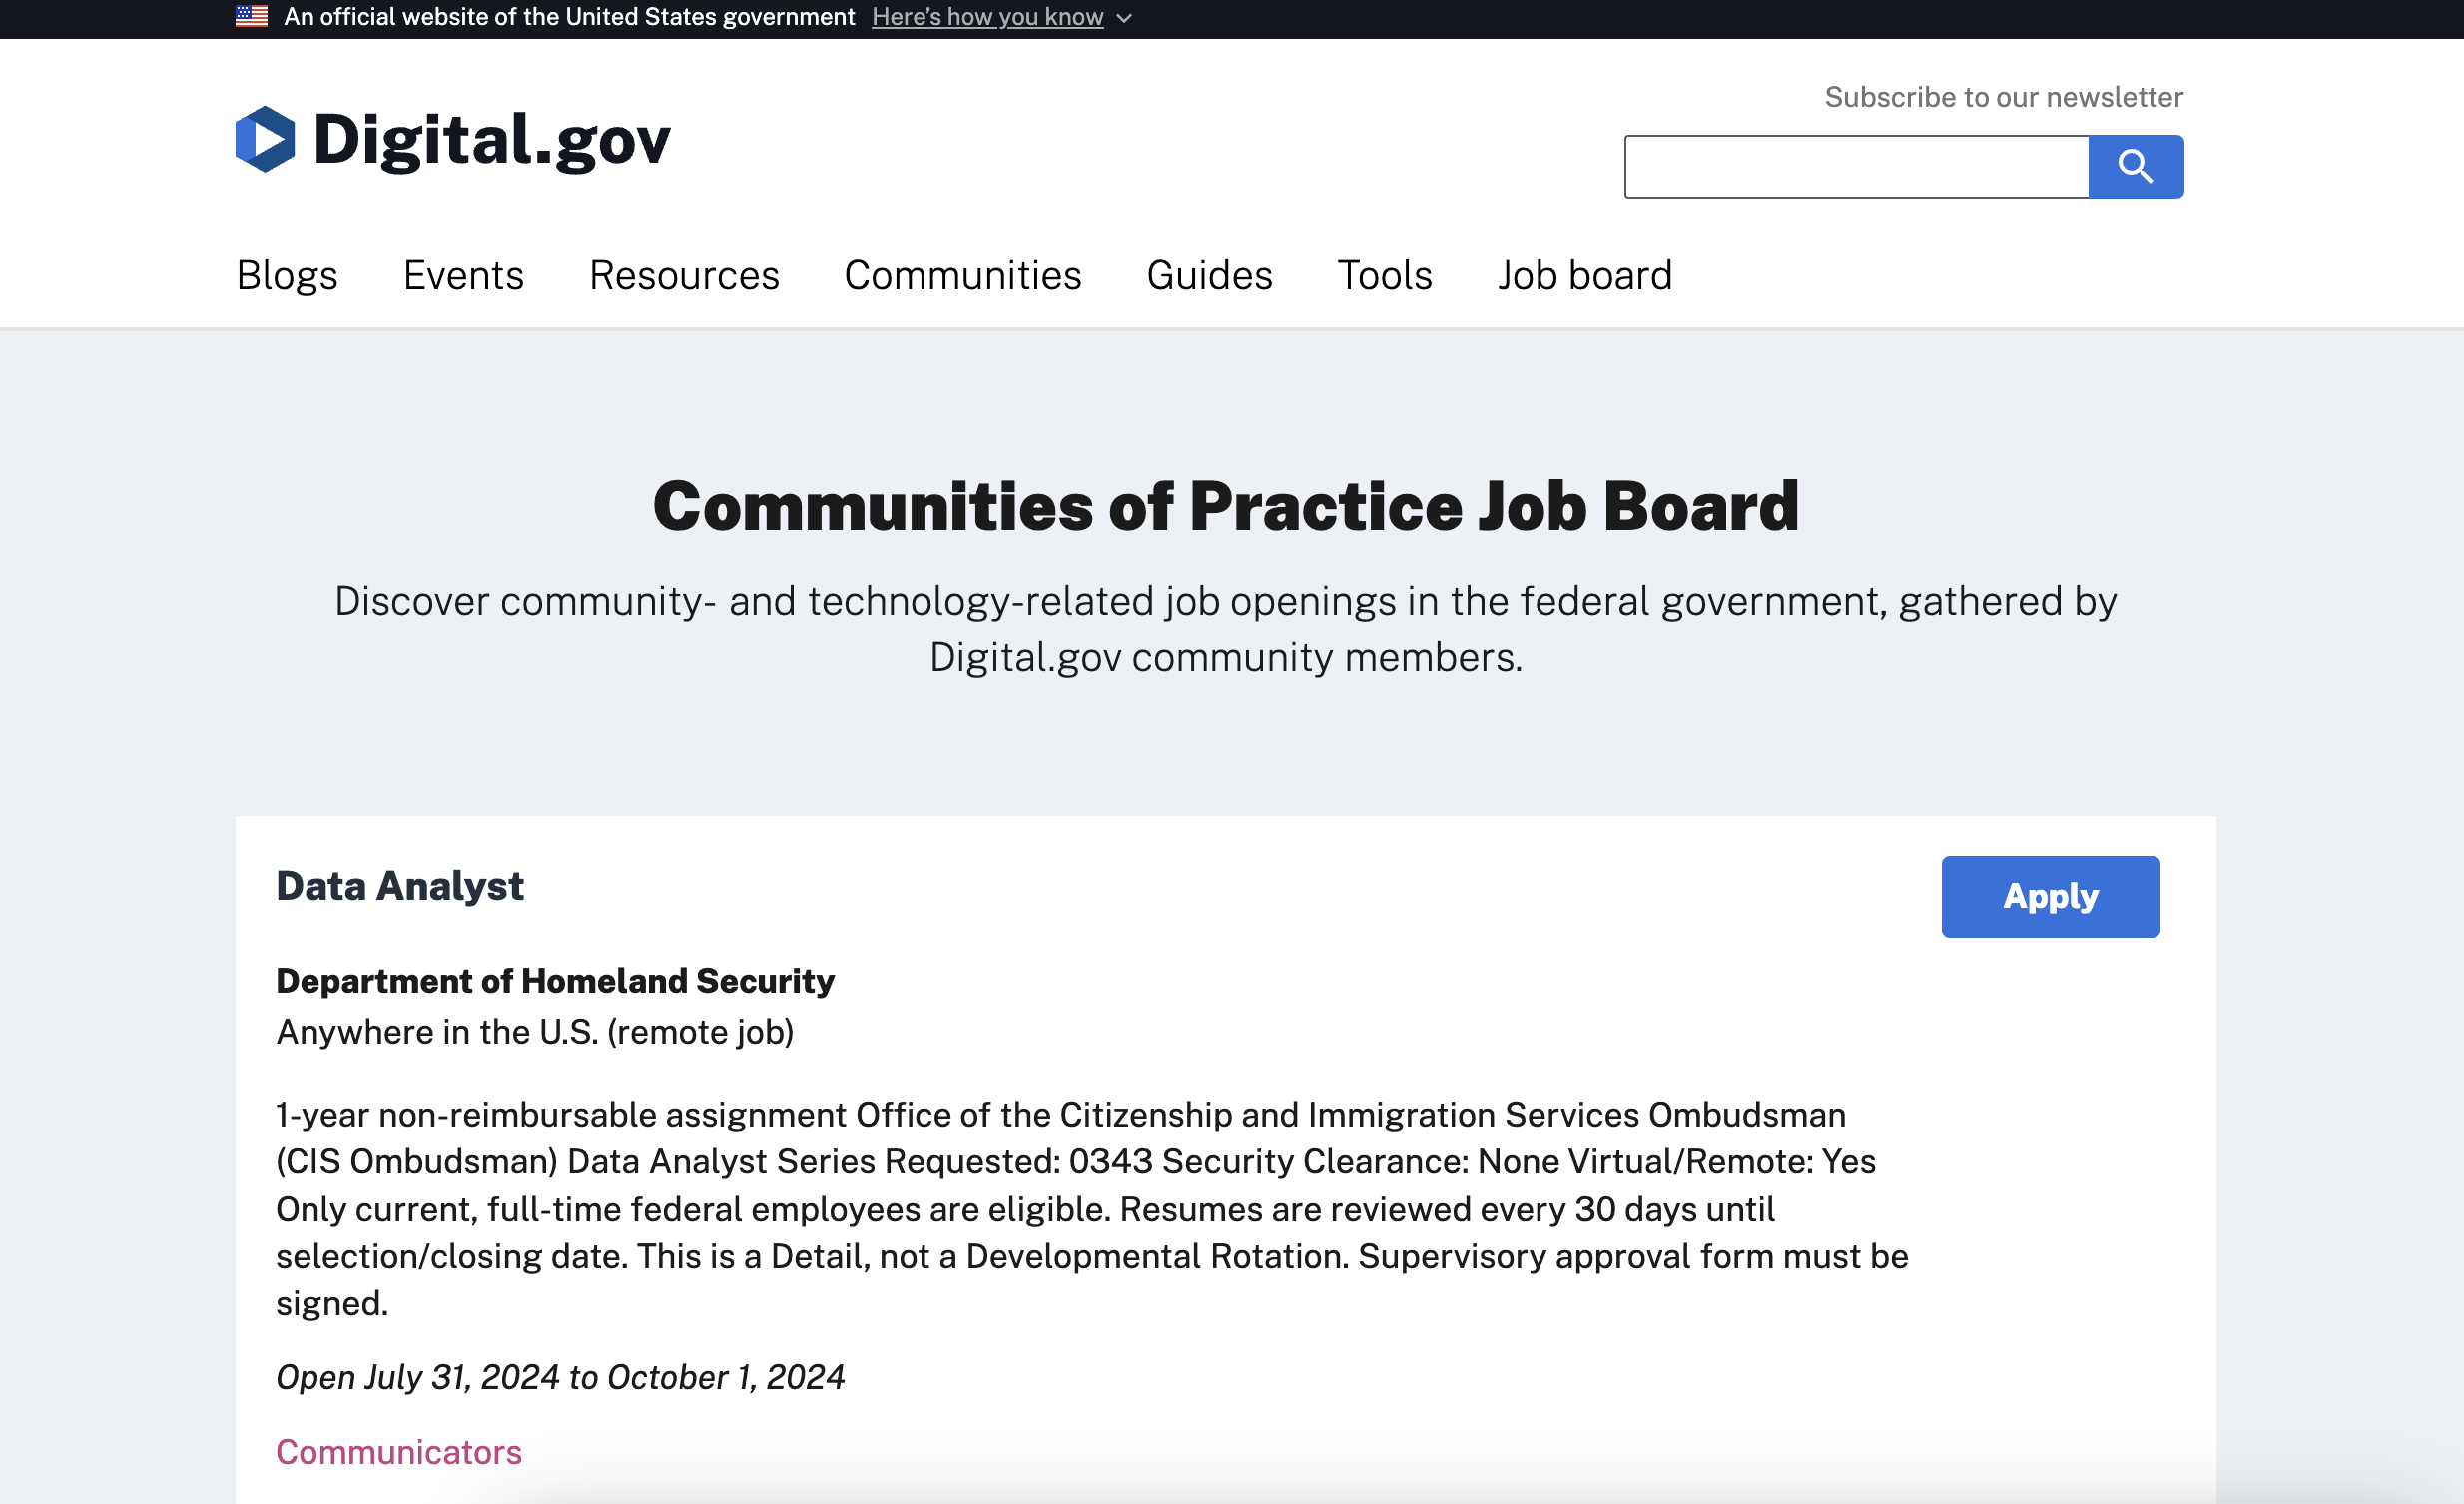The width and height of the screenshot is (2464, 1504).
Task: Click the US flag icon in banner
Action: (x=251, y=16)
